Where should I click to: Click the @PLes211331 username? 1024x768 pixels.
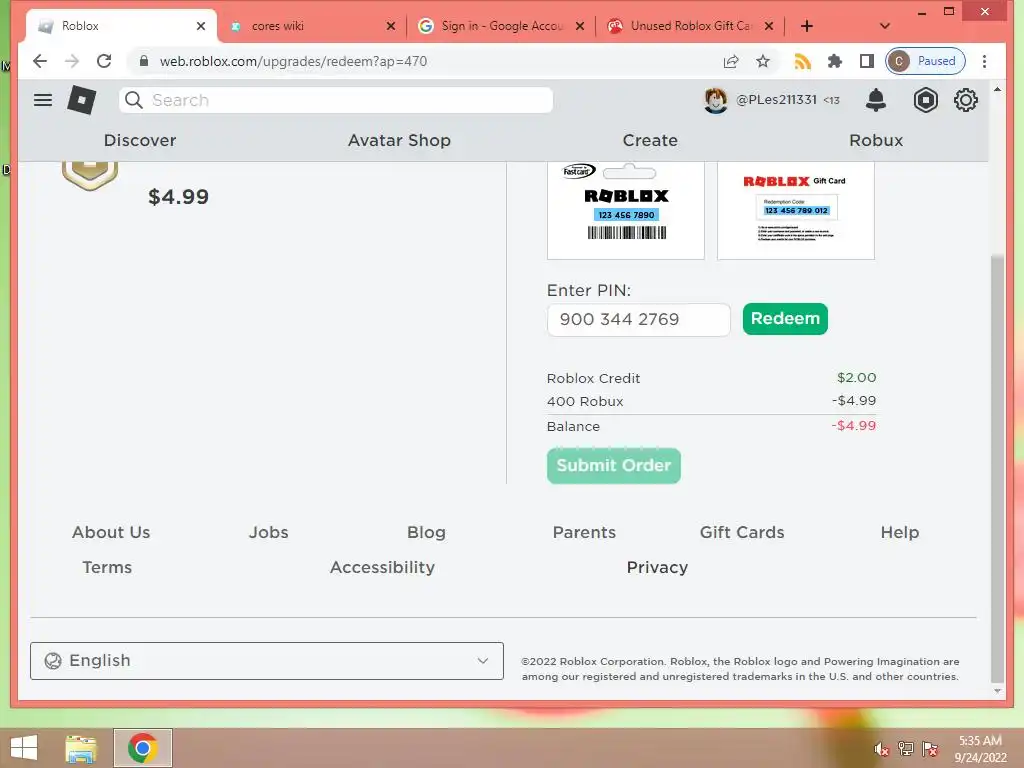coord(776,100)
